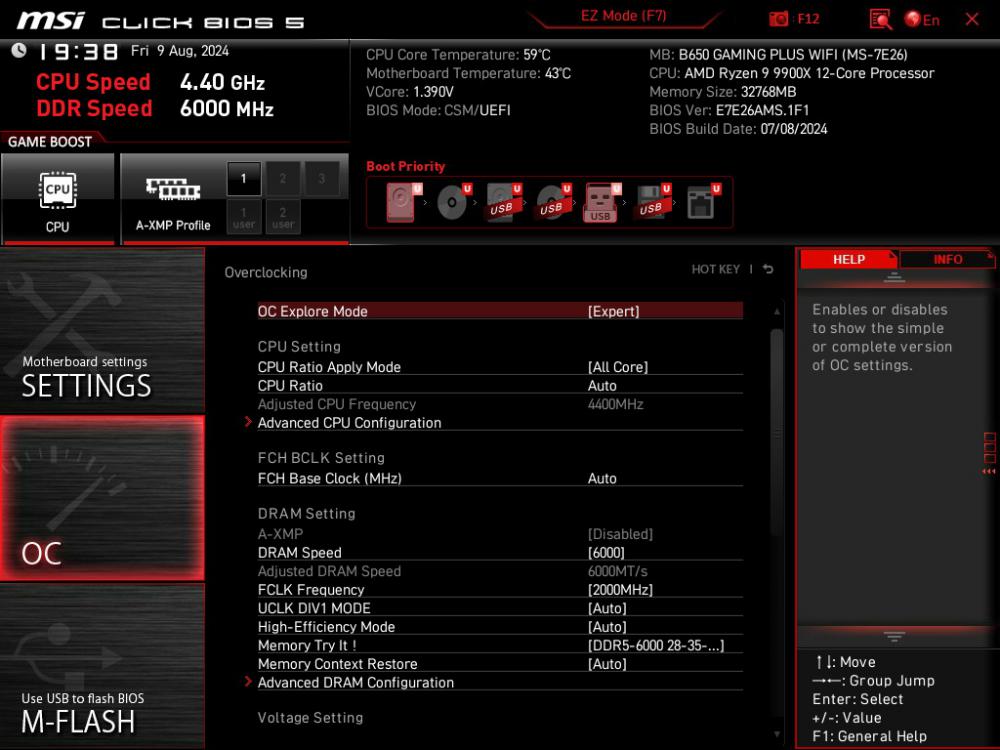Screen dimensions: 1000x750
Task: Open the SETTINGS motherboard section
Action: tap(102, 330)
